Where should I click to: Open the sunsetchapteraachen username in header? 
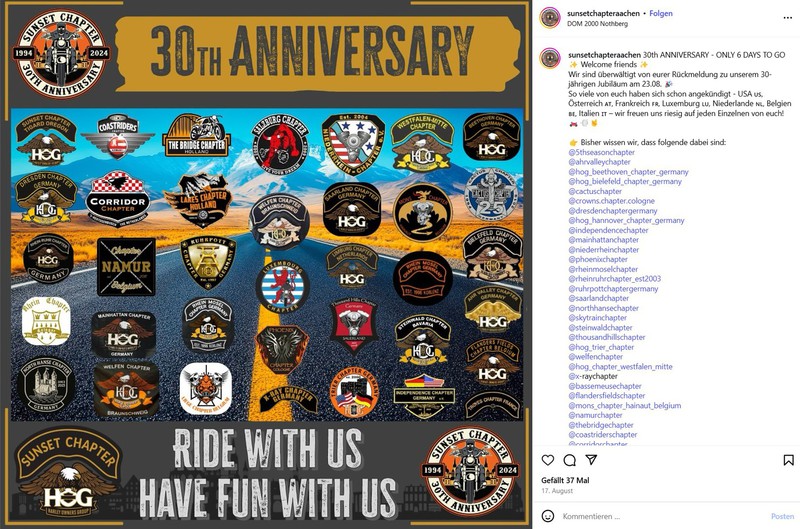point(604,14)
